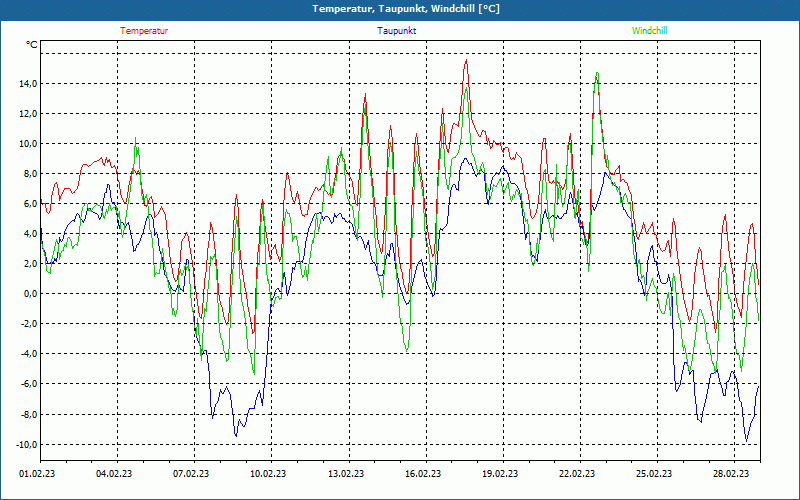
Task: Click the 0,0 y-axis value
Action: tap(31, 294)
